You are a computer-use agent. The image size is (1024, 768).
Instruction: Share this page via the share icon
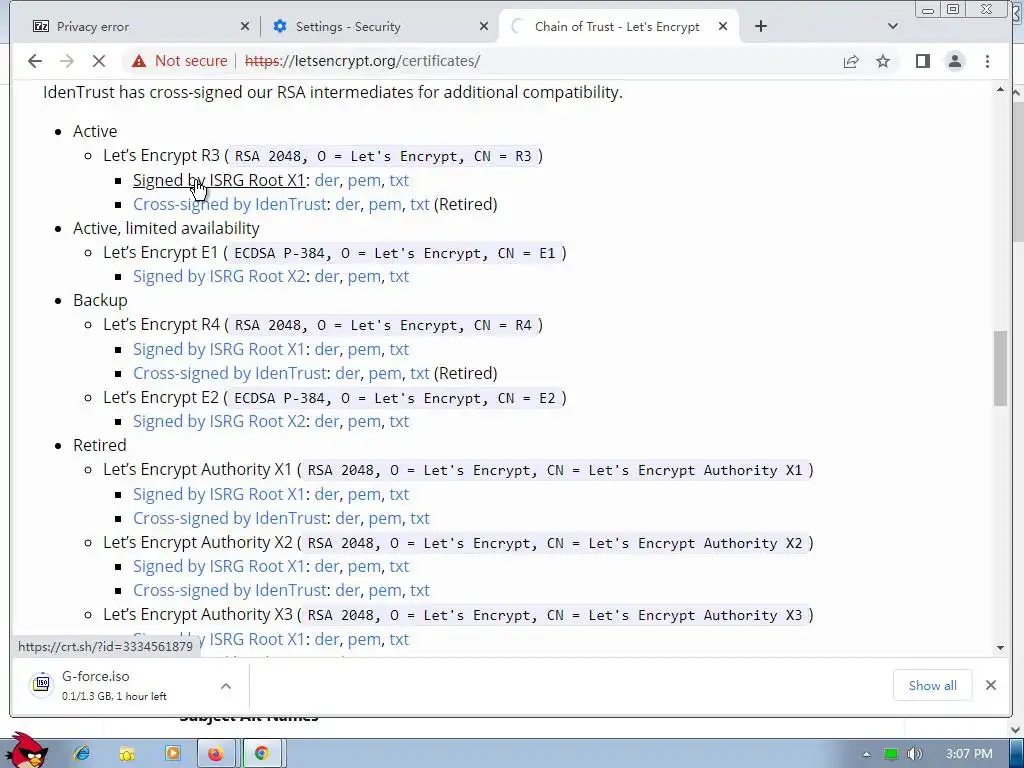[x=850, y=61]
